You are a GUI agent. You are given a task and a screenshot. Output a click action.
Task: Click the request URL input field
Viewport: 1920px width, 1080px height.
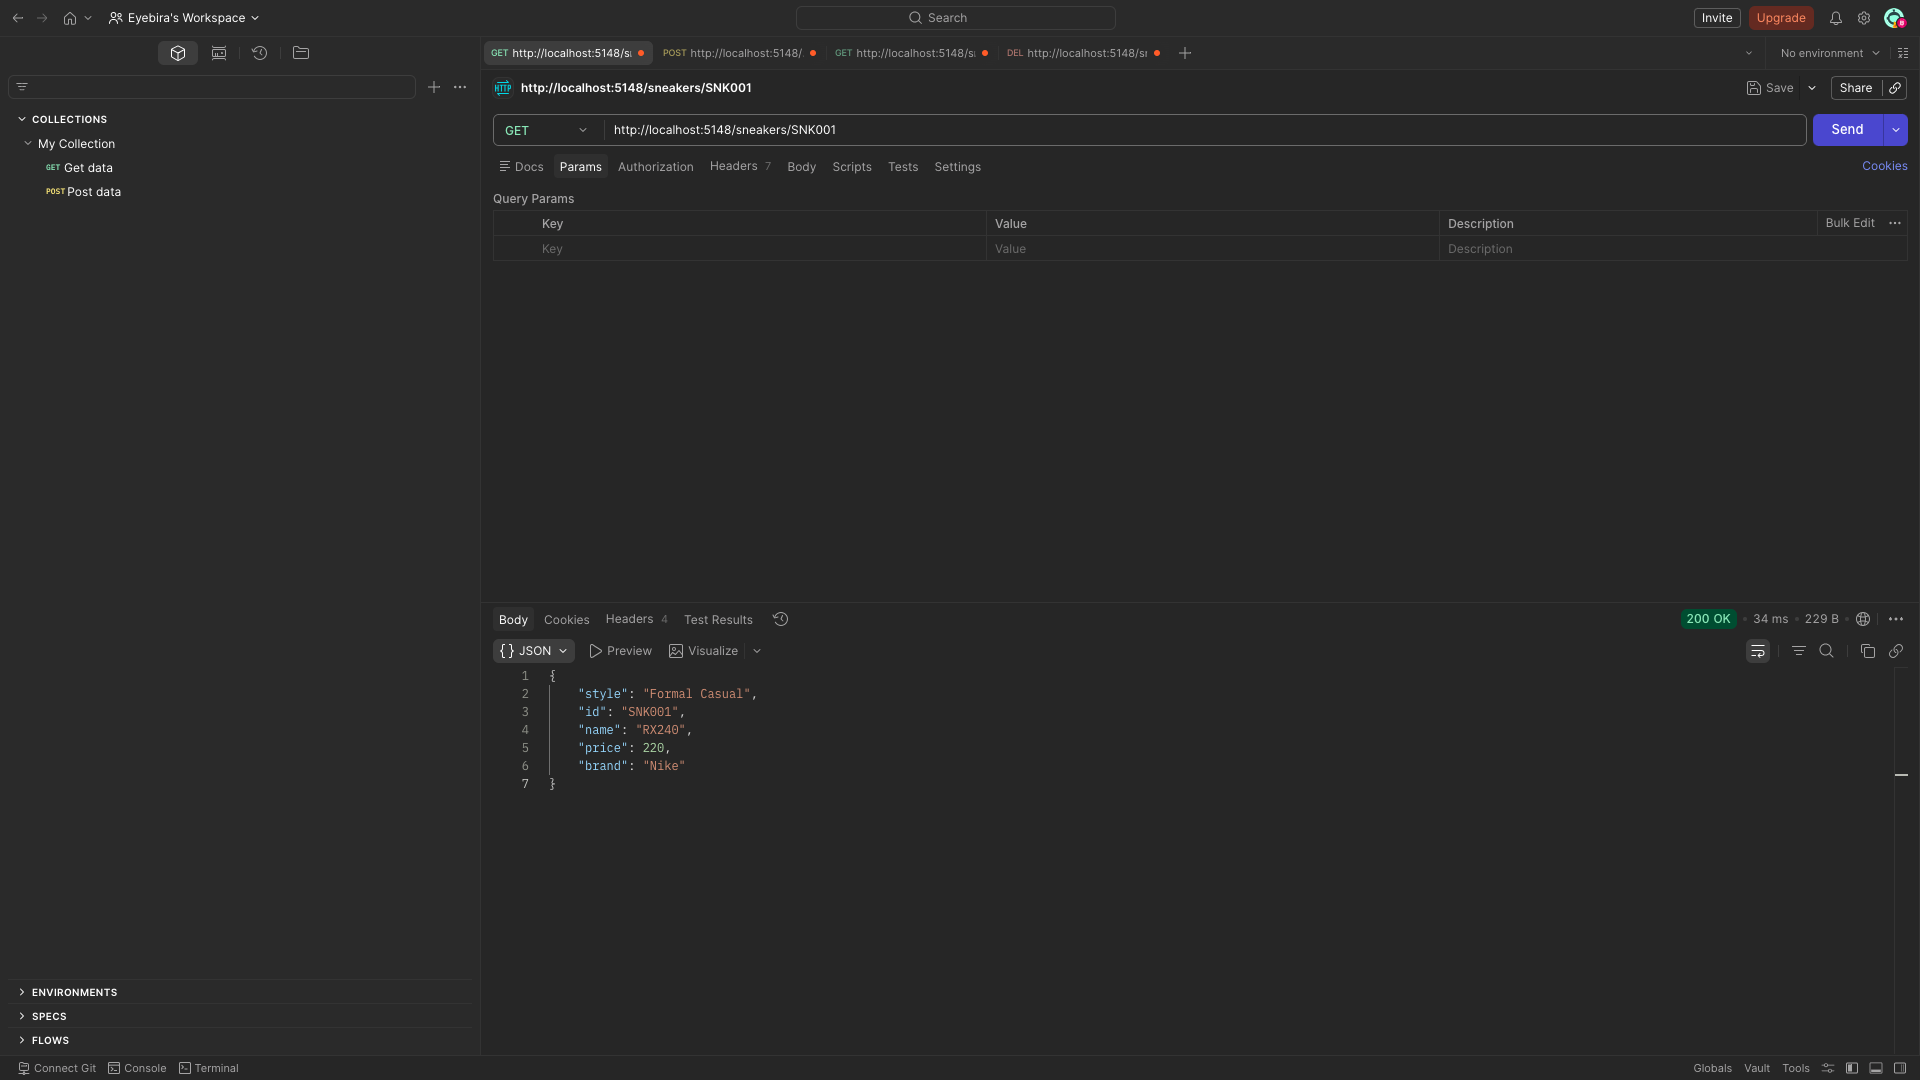[x=1200, y=130]
